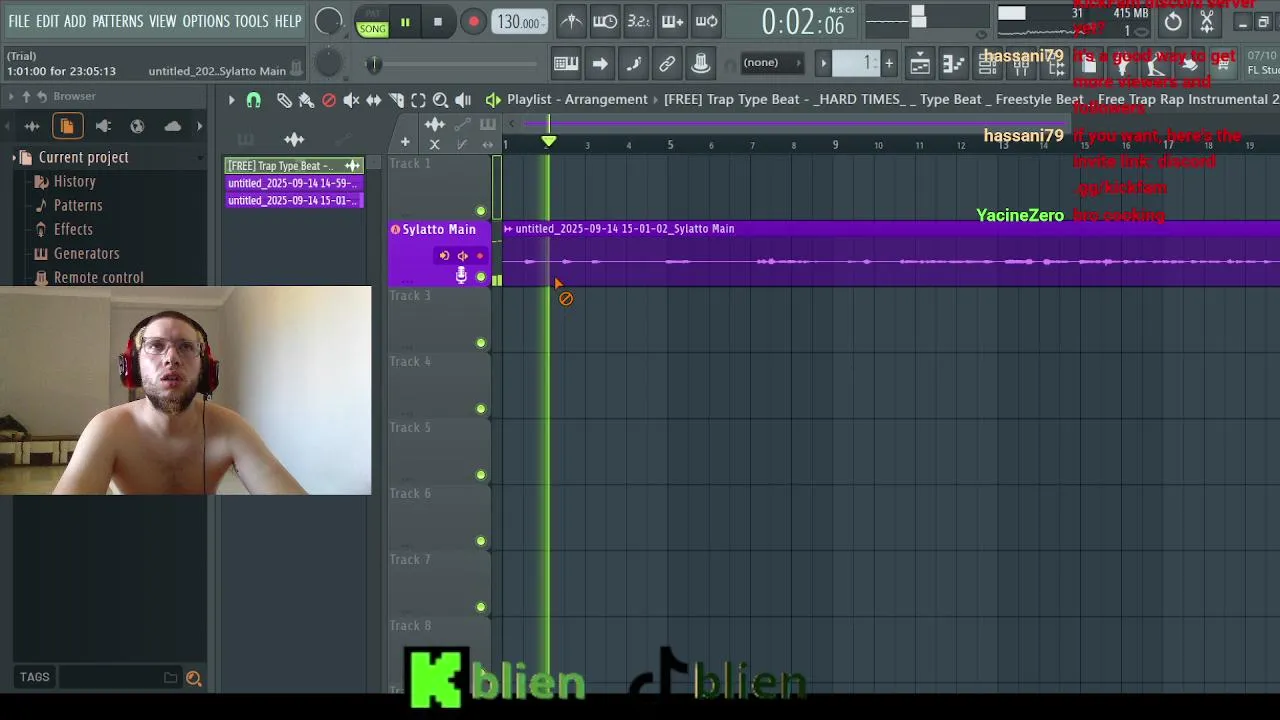Open the EDIT menu
Image resolution: width=1280 pixels, height=720 pixels.
47,21
